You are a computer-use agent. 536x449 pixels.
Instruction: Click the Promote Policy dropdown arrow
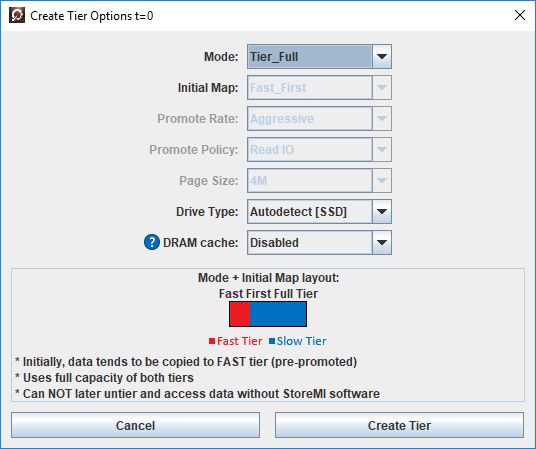(x=381, y=149)
